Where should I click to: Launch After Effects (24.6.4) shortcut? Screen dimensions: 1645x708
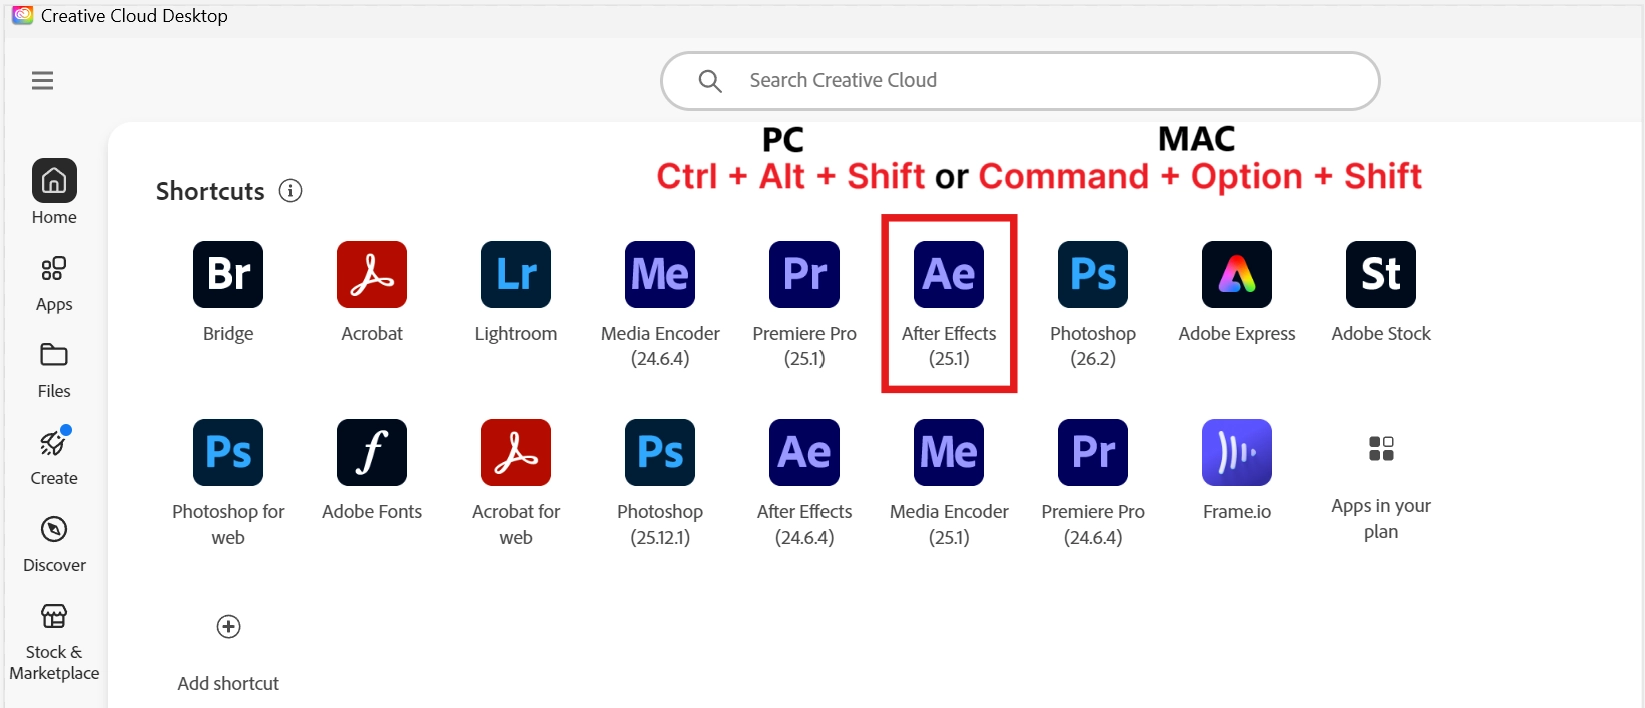[x=804, y=453]
